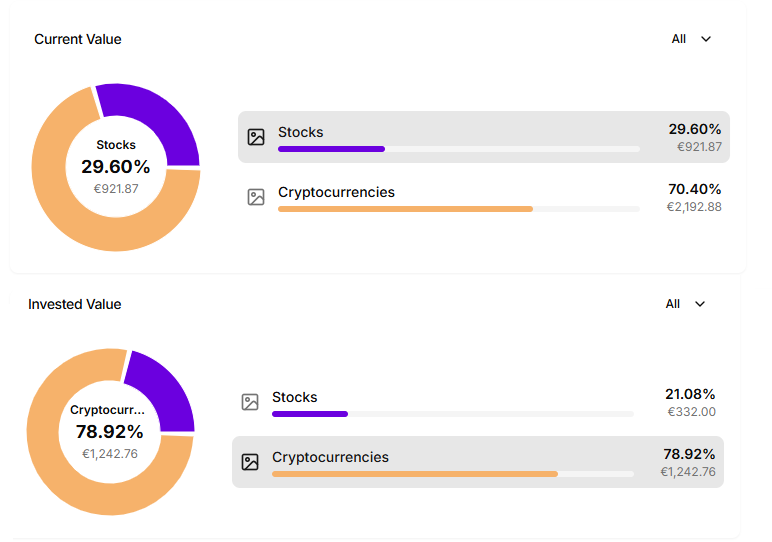Click the orange Cryptocurrencies progress bar in Invested Value
This screenshot has width=772, height=542.
coord(414,474)
